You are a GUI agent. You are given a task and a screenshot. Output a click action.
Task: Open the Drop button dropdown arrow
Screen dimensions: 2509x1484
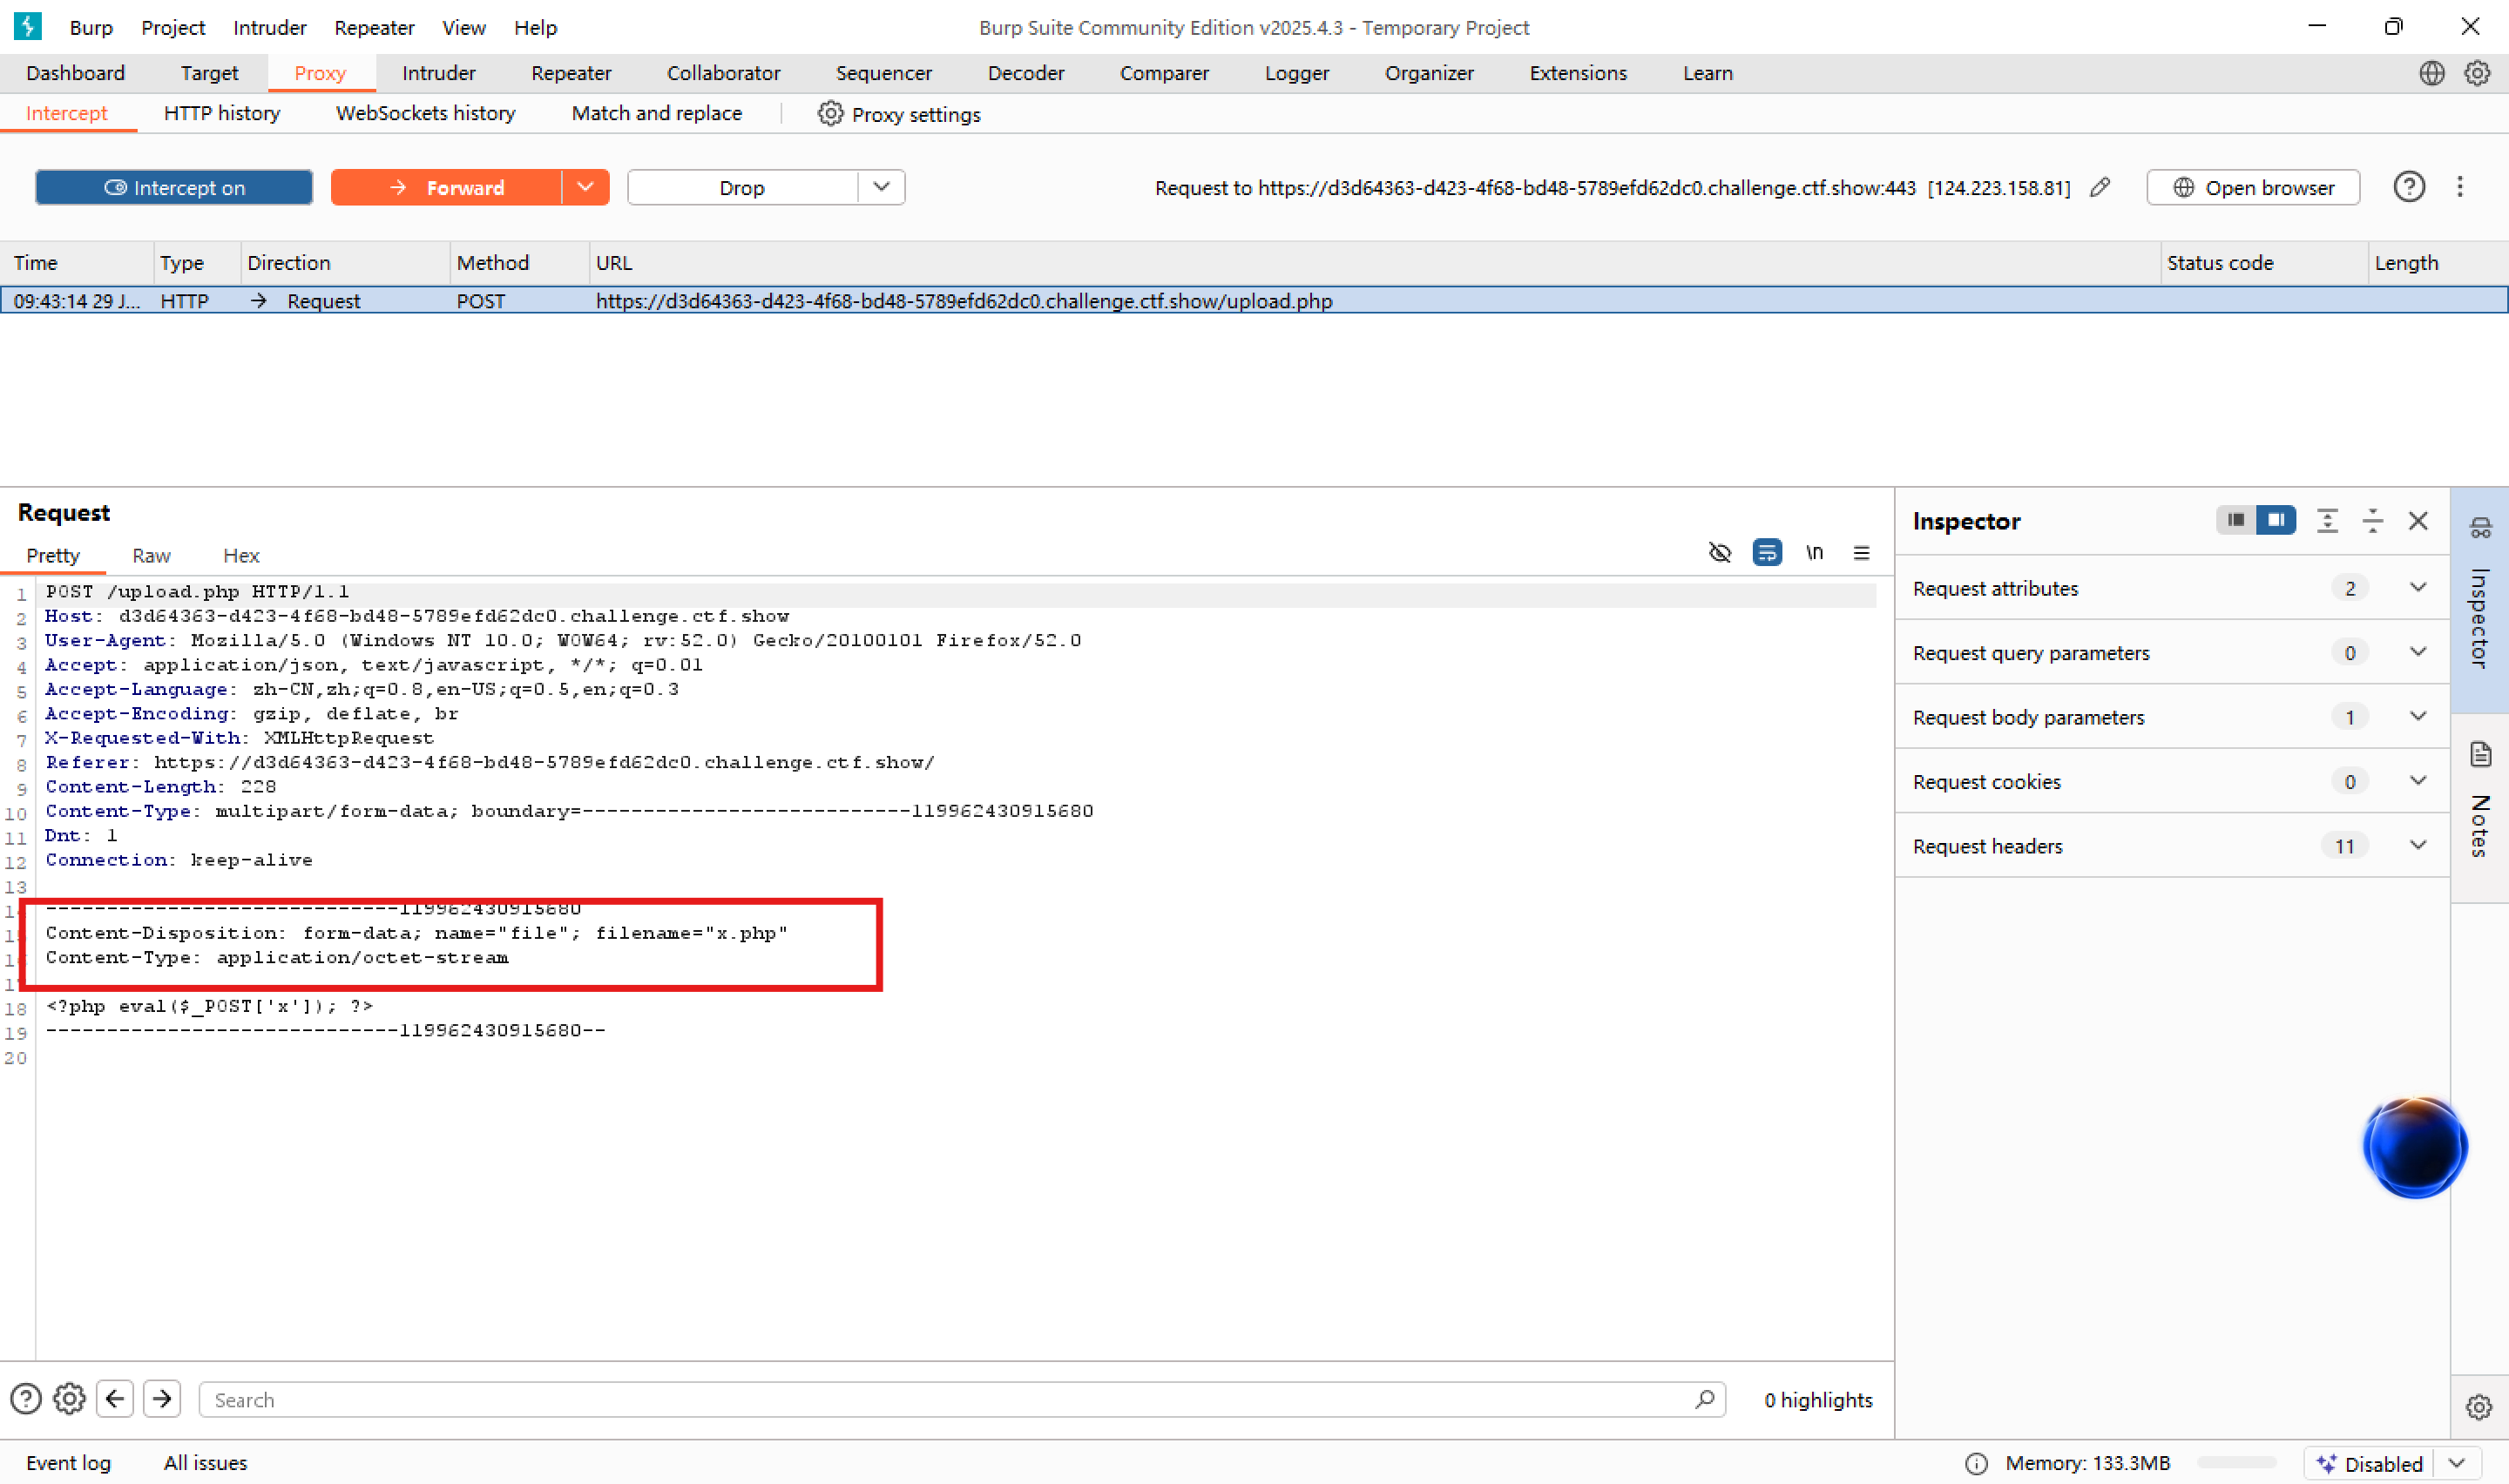click(881, 187)
